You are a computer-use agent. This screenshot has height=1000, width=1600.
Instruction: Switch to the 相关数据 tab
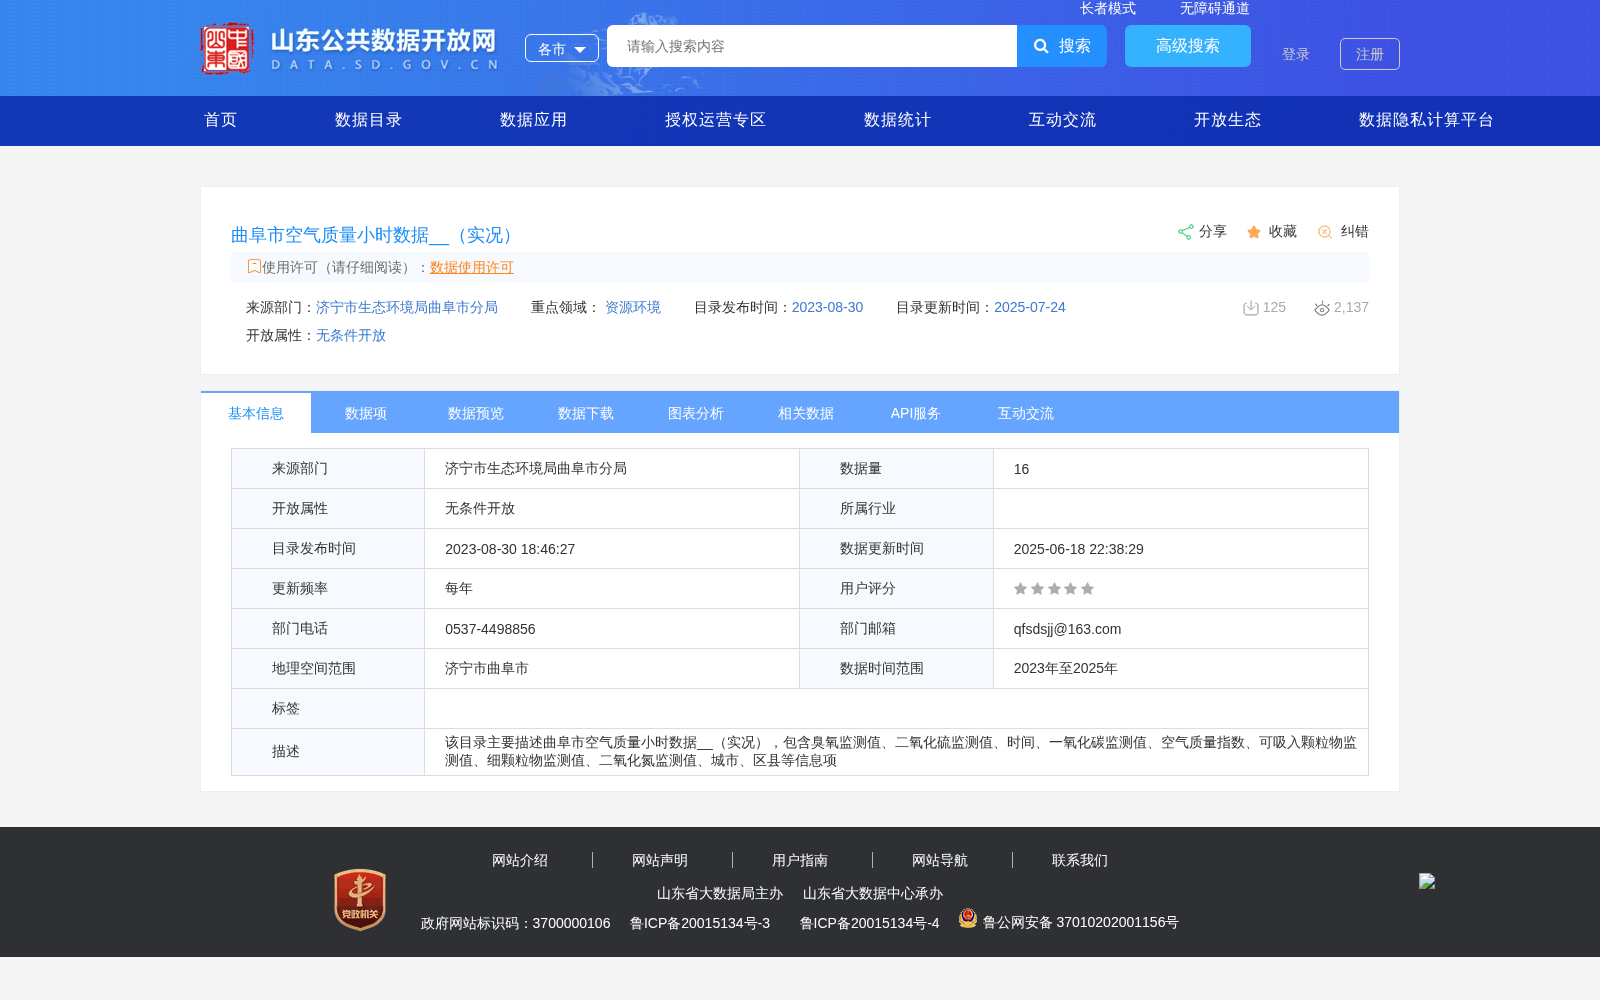coord(806,413)
